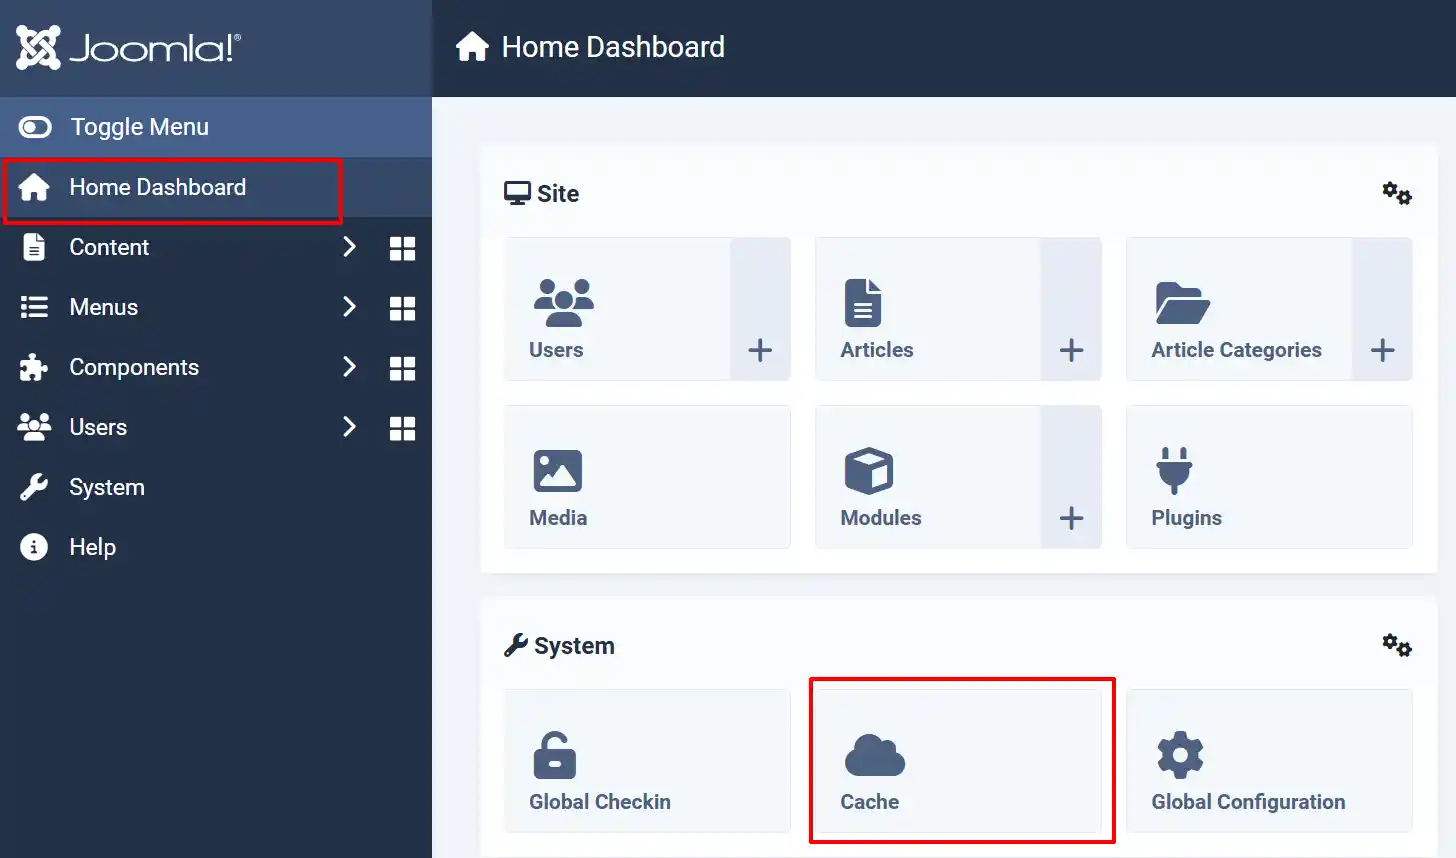Viewport: 1456px width, 858px height.
Task: Click the Site panel heading
Action: point(542,193)
